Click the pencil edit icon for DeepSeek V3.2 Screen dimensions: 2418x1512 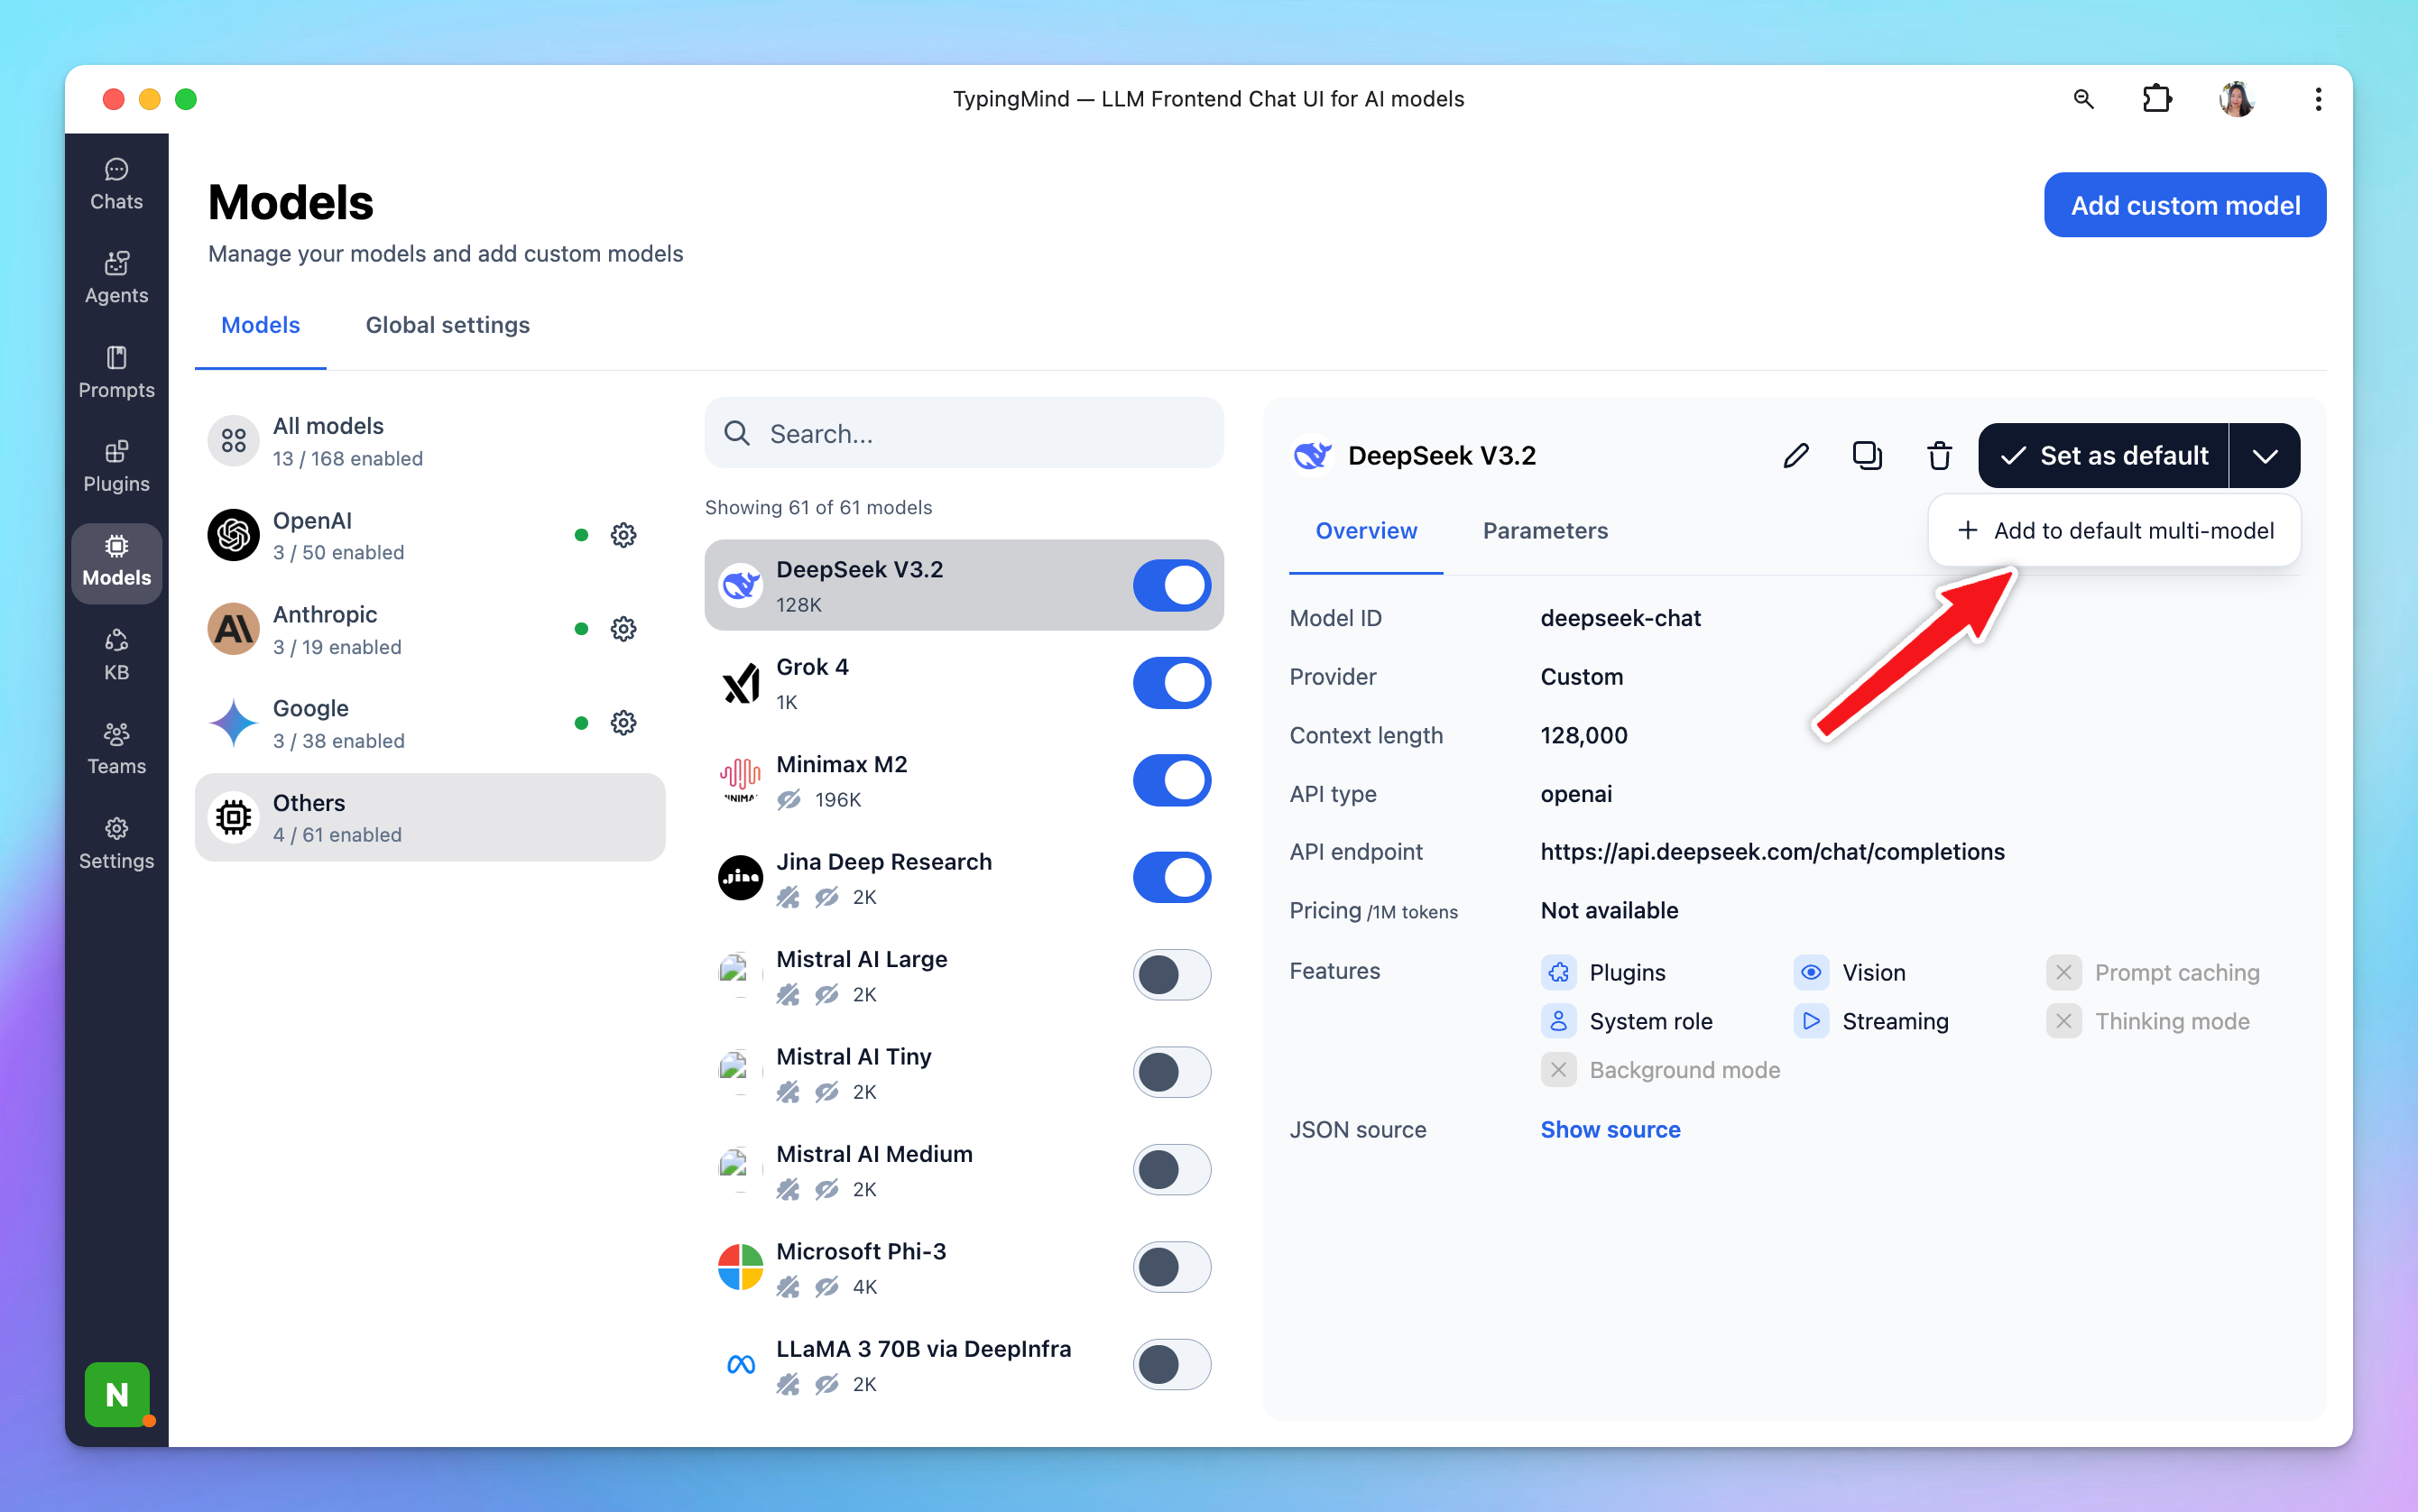[1796, 456]
